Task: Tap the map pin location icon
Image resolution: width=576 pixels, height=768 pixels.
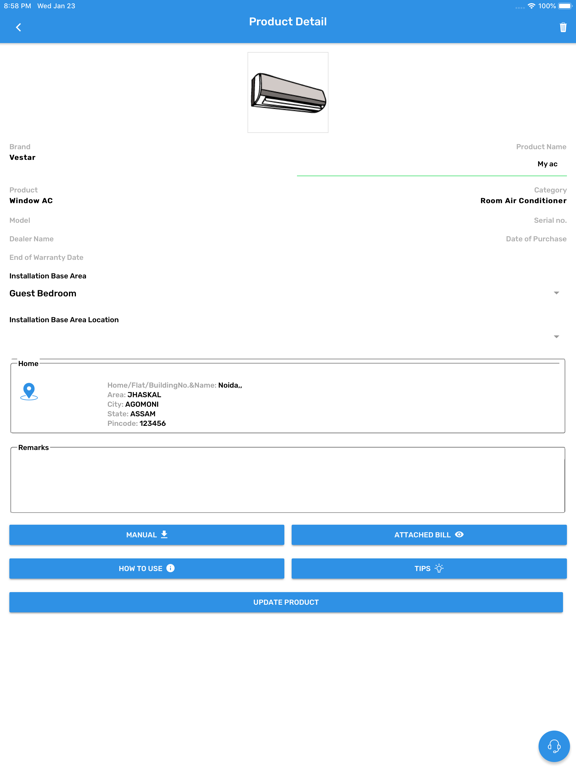Action: [x=29, y=391]
